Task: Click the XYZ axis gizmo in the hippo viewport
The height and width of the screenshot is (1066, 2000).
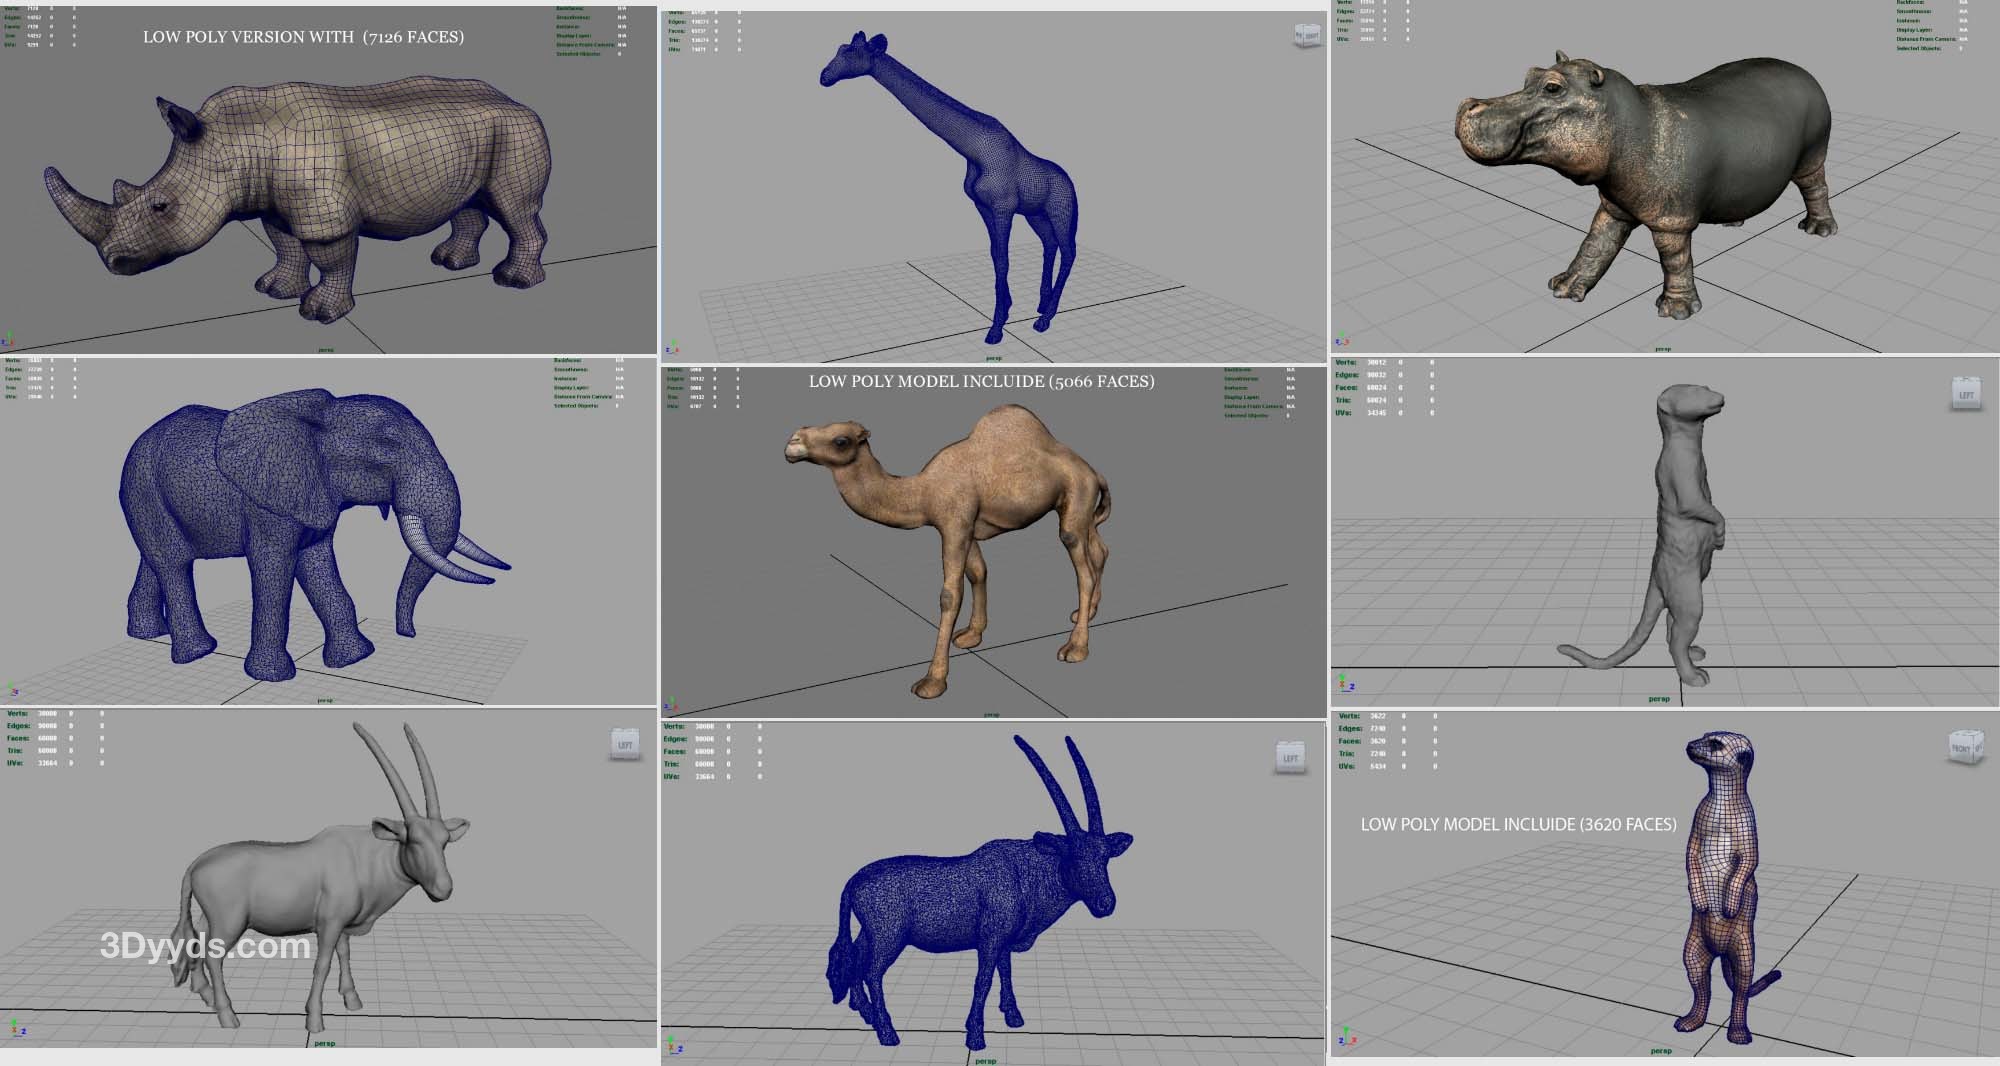Action: 1342,342
